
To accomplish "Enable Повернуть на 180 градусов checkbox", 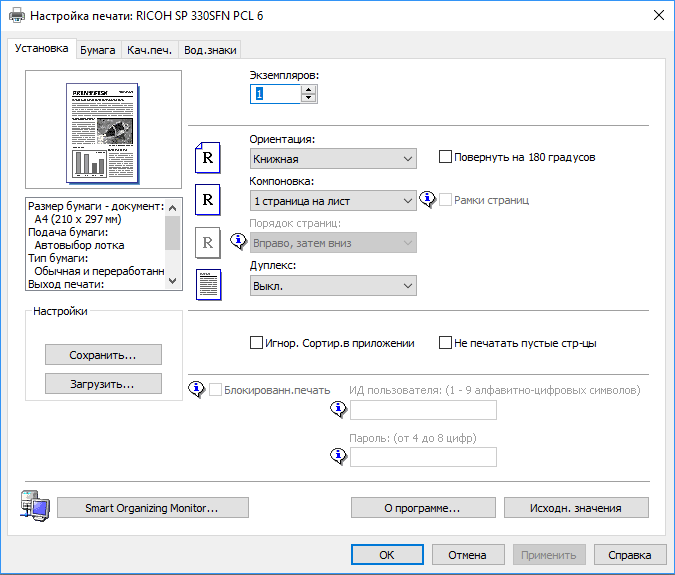I will coord(446,157).
